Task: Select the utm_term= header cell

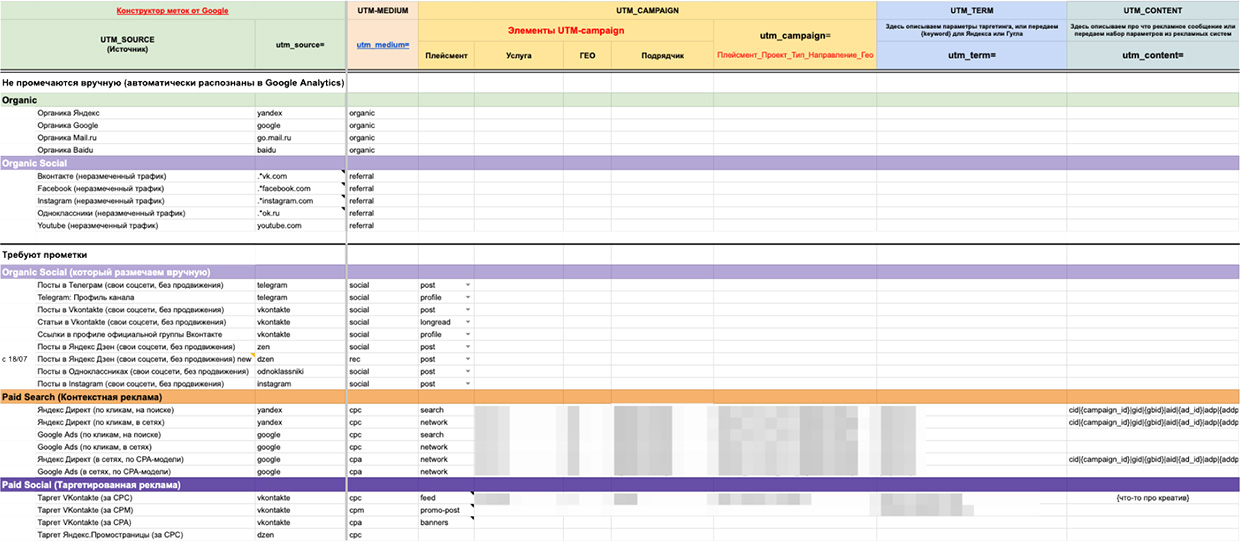Action: click(x=971, y=56)
